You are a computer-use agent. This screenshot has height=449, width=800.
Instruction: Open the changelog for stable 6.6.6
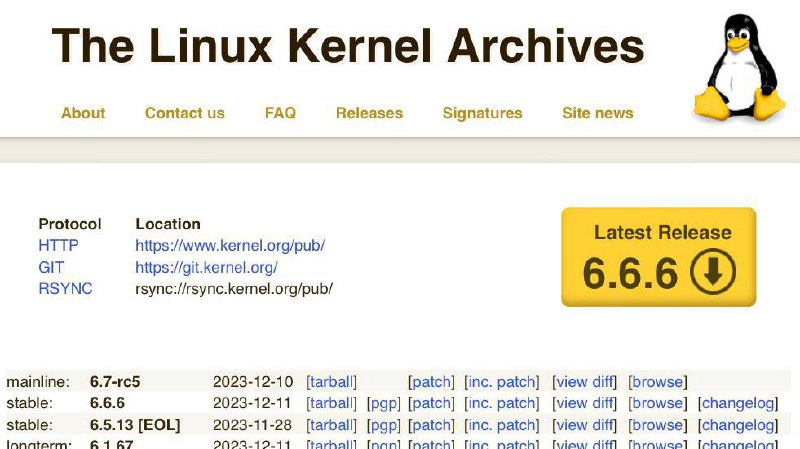tap(737, 403)
